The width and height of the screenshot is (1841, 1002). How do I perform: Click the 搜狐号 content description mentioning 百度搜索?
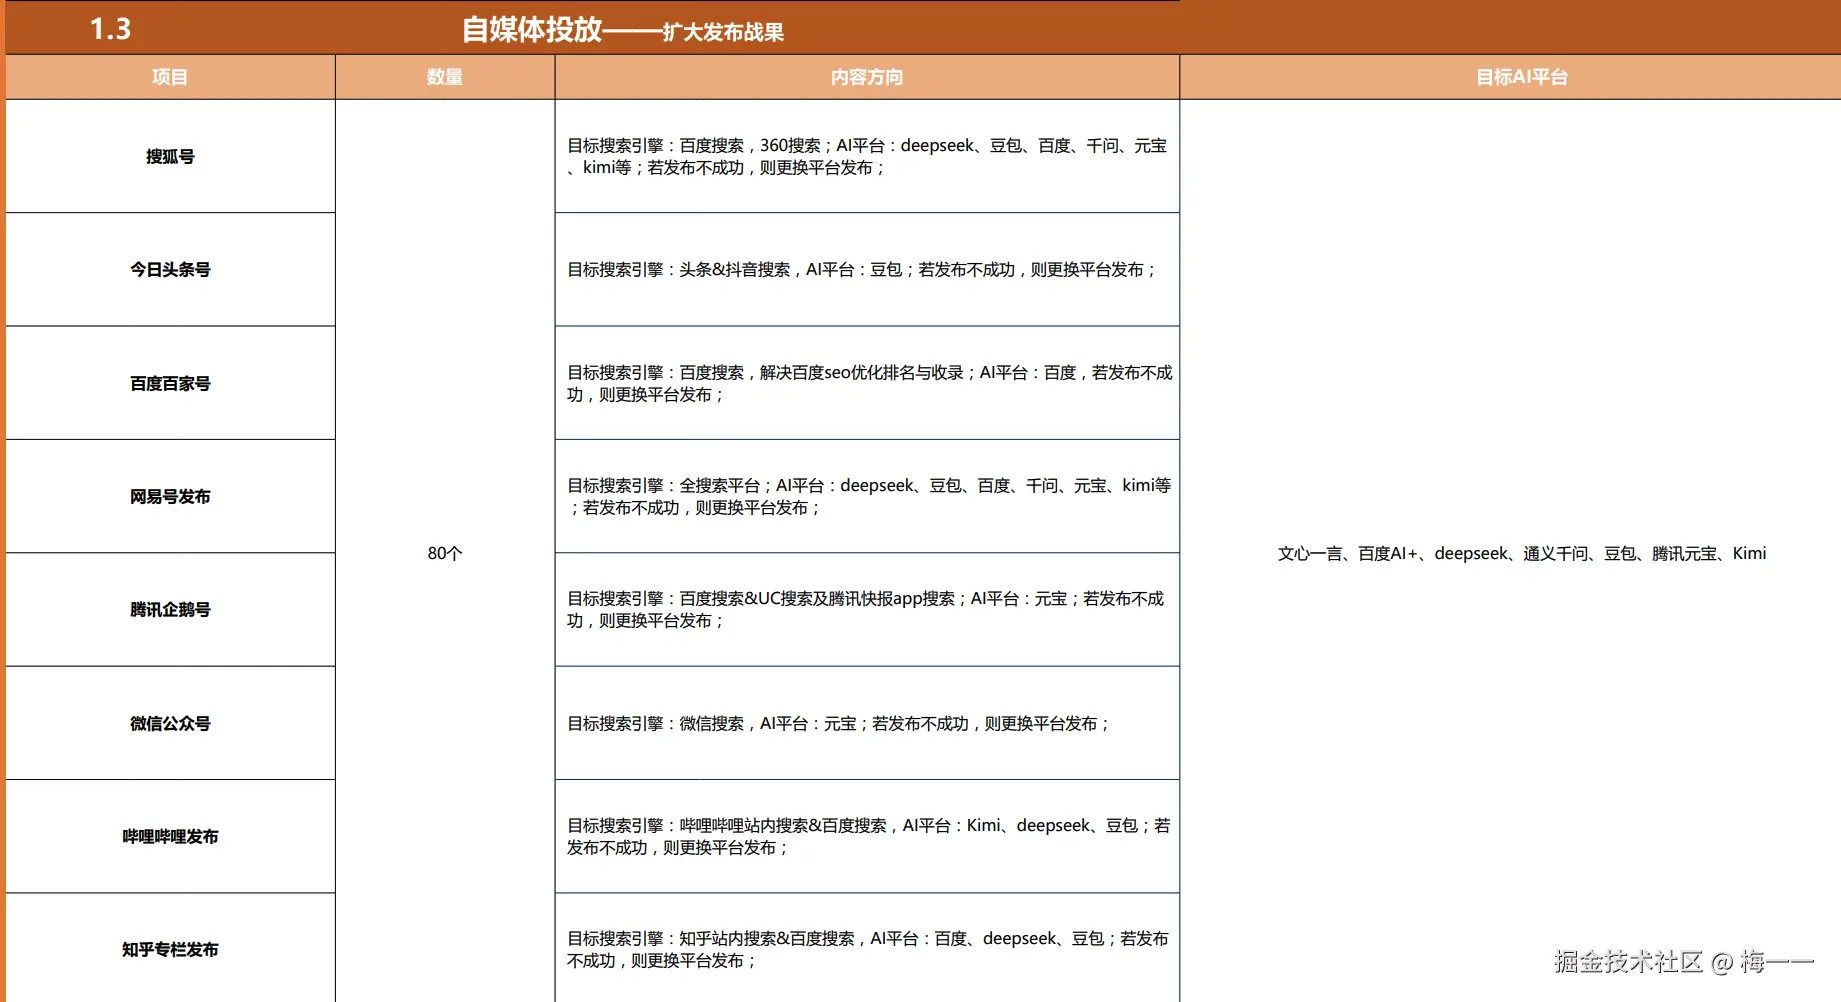[x=866, y=156]
